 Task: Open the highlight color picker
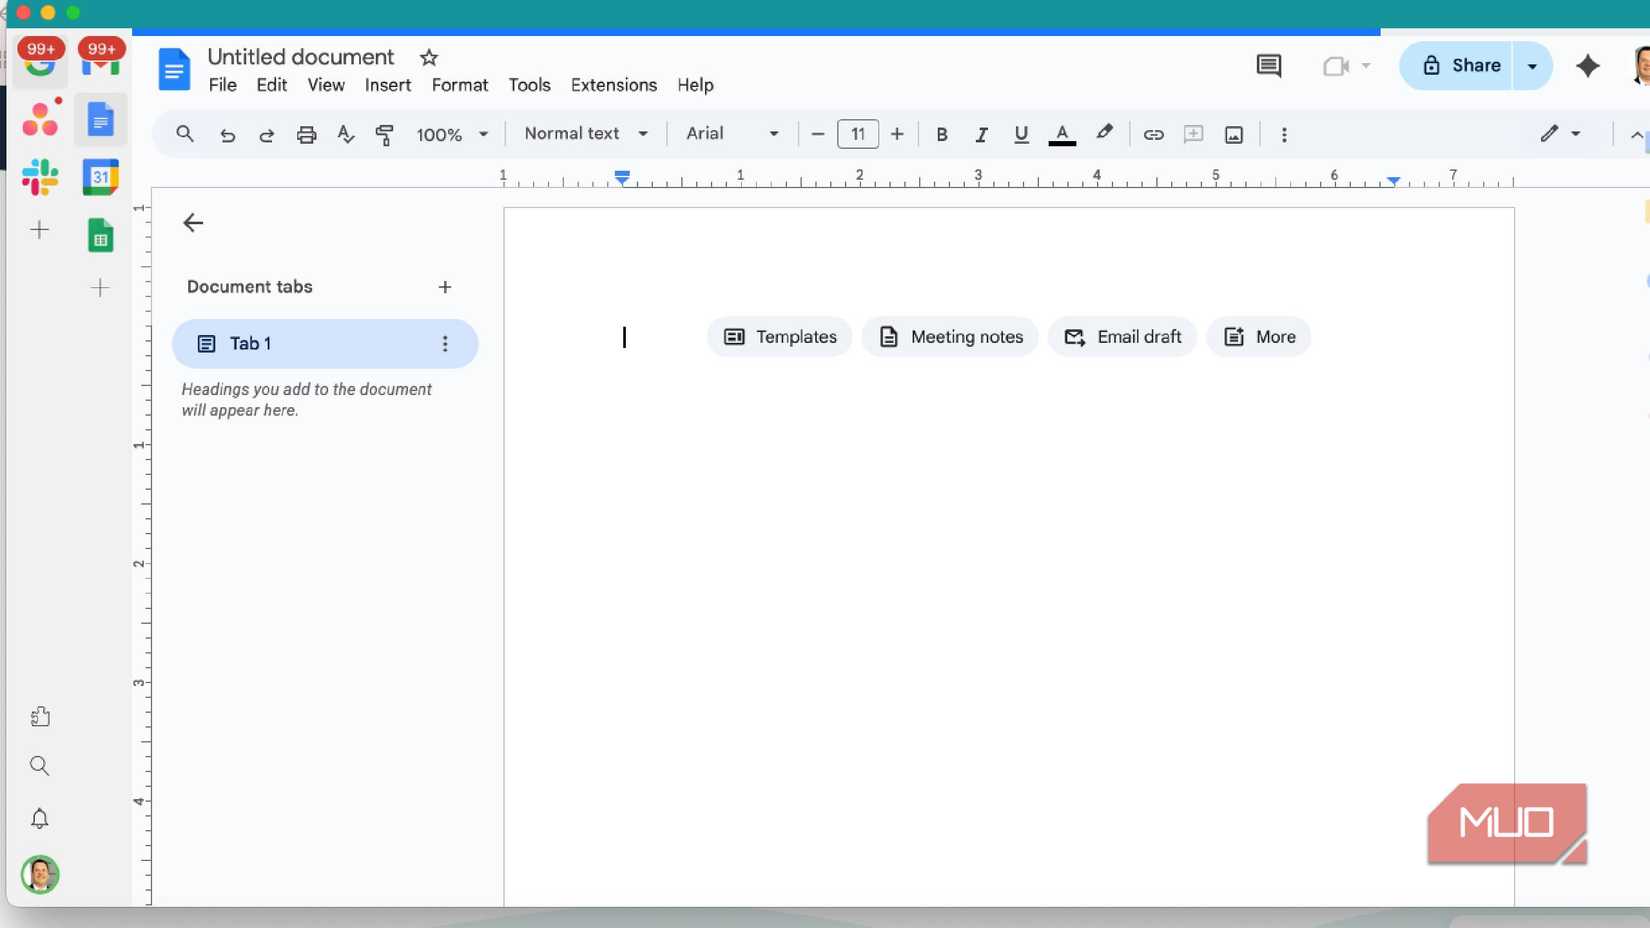[x=1104, y=134]
